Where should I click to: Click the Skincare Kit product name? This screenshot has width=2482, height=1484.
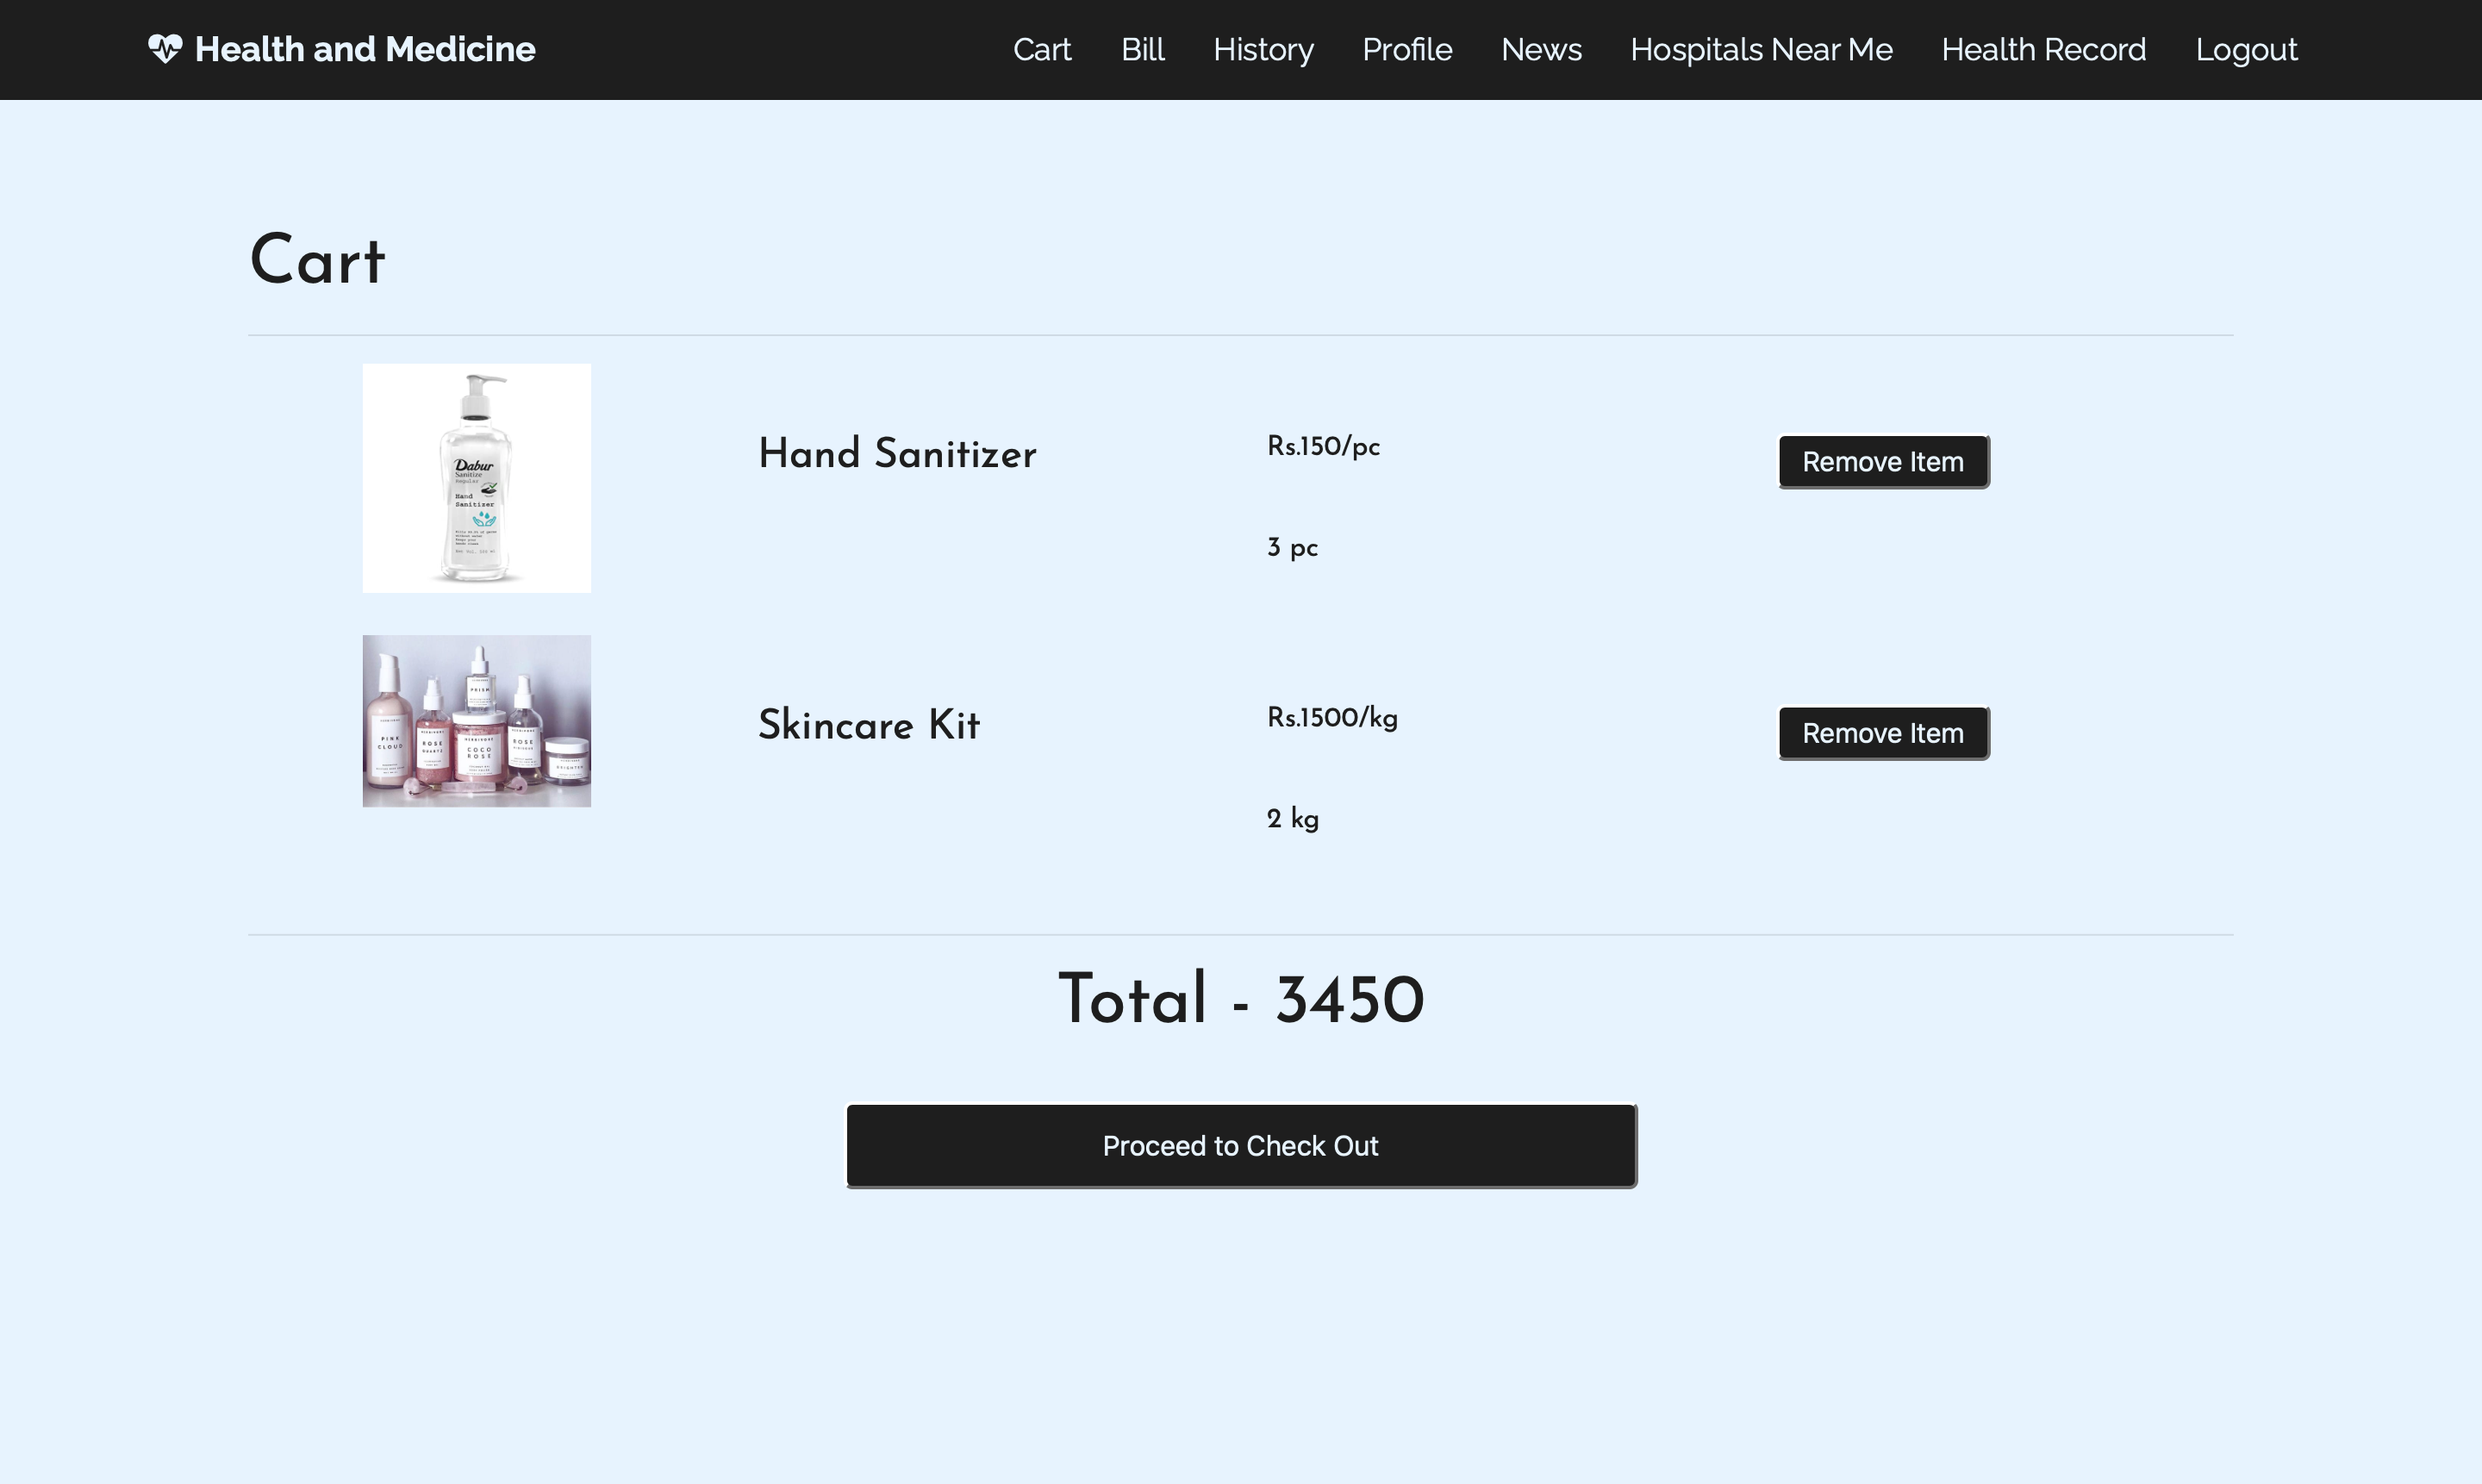pyautogui.click(x=868, y=725)
